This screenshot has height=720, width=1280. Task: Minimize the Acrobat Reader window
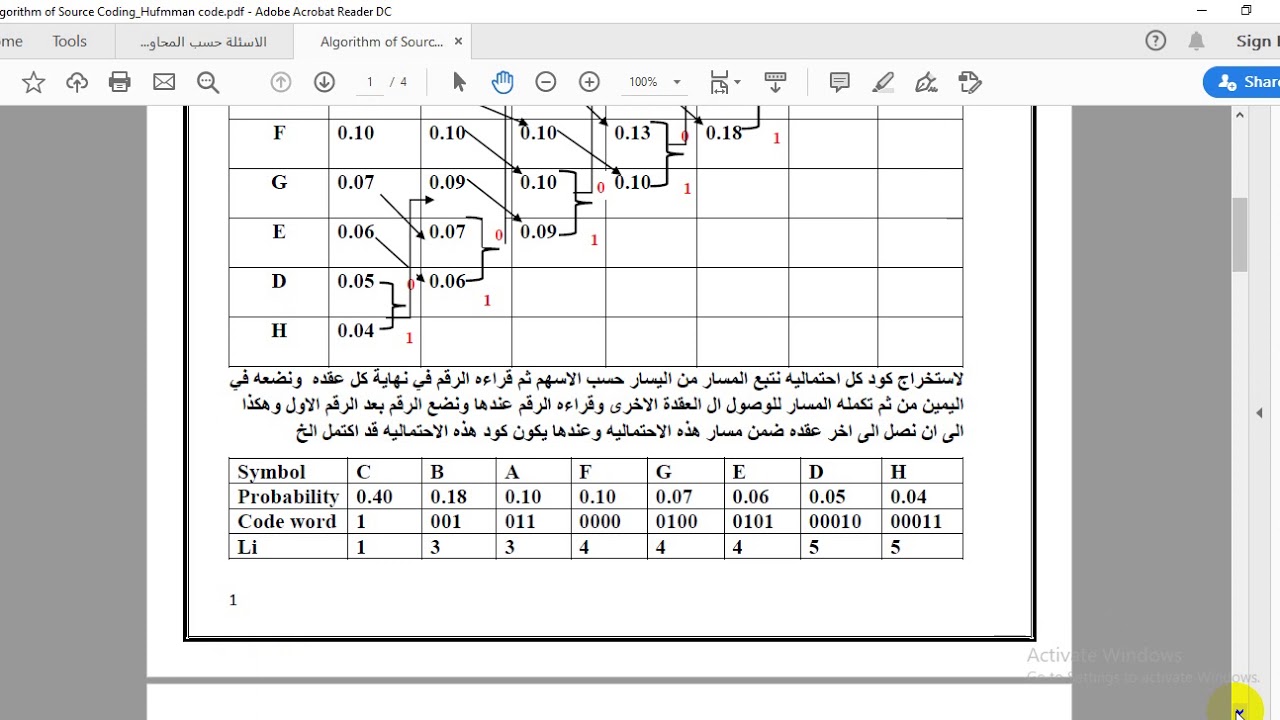(x=1201, y=11)
